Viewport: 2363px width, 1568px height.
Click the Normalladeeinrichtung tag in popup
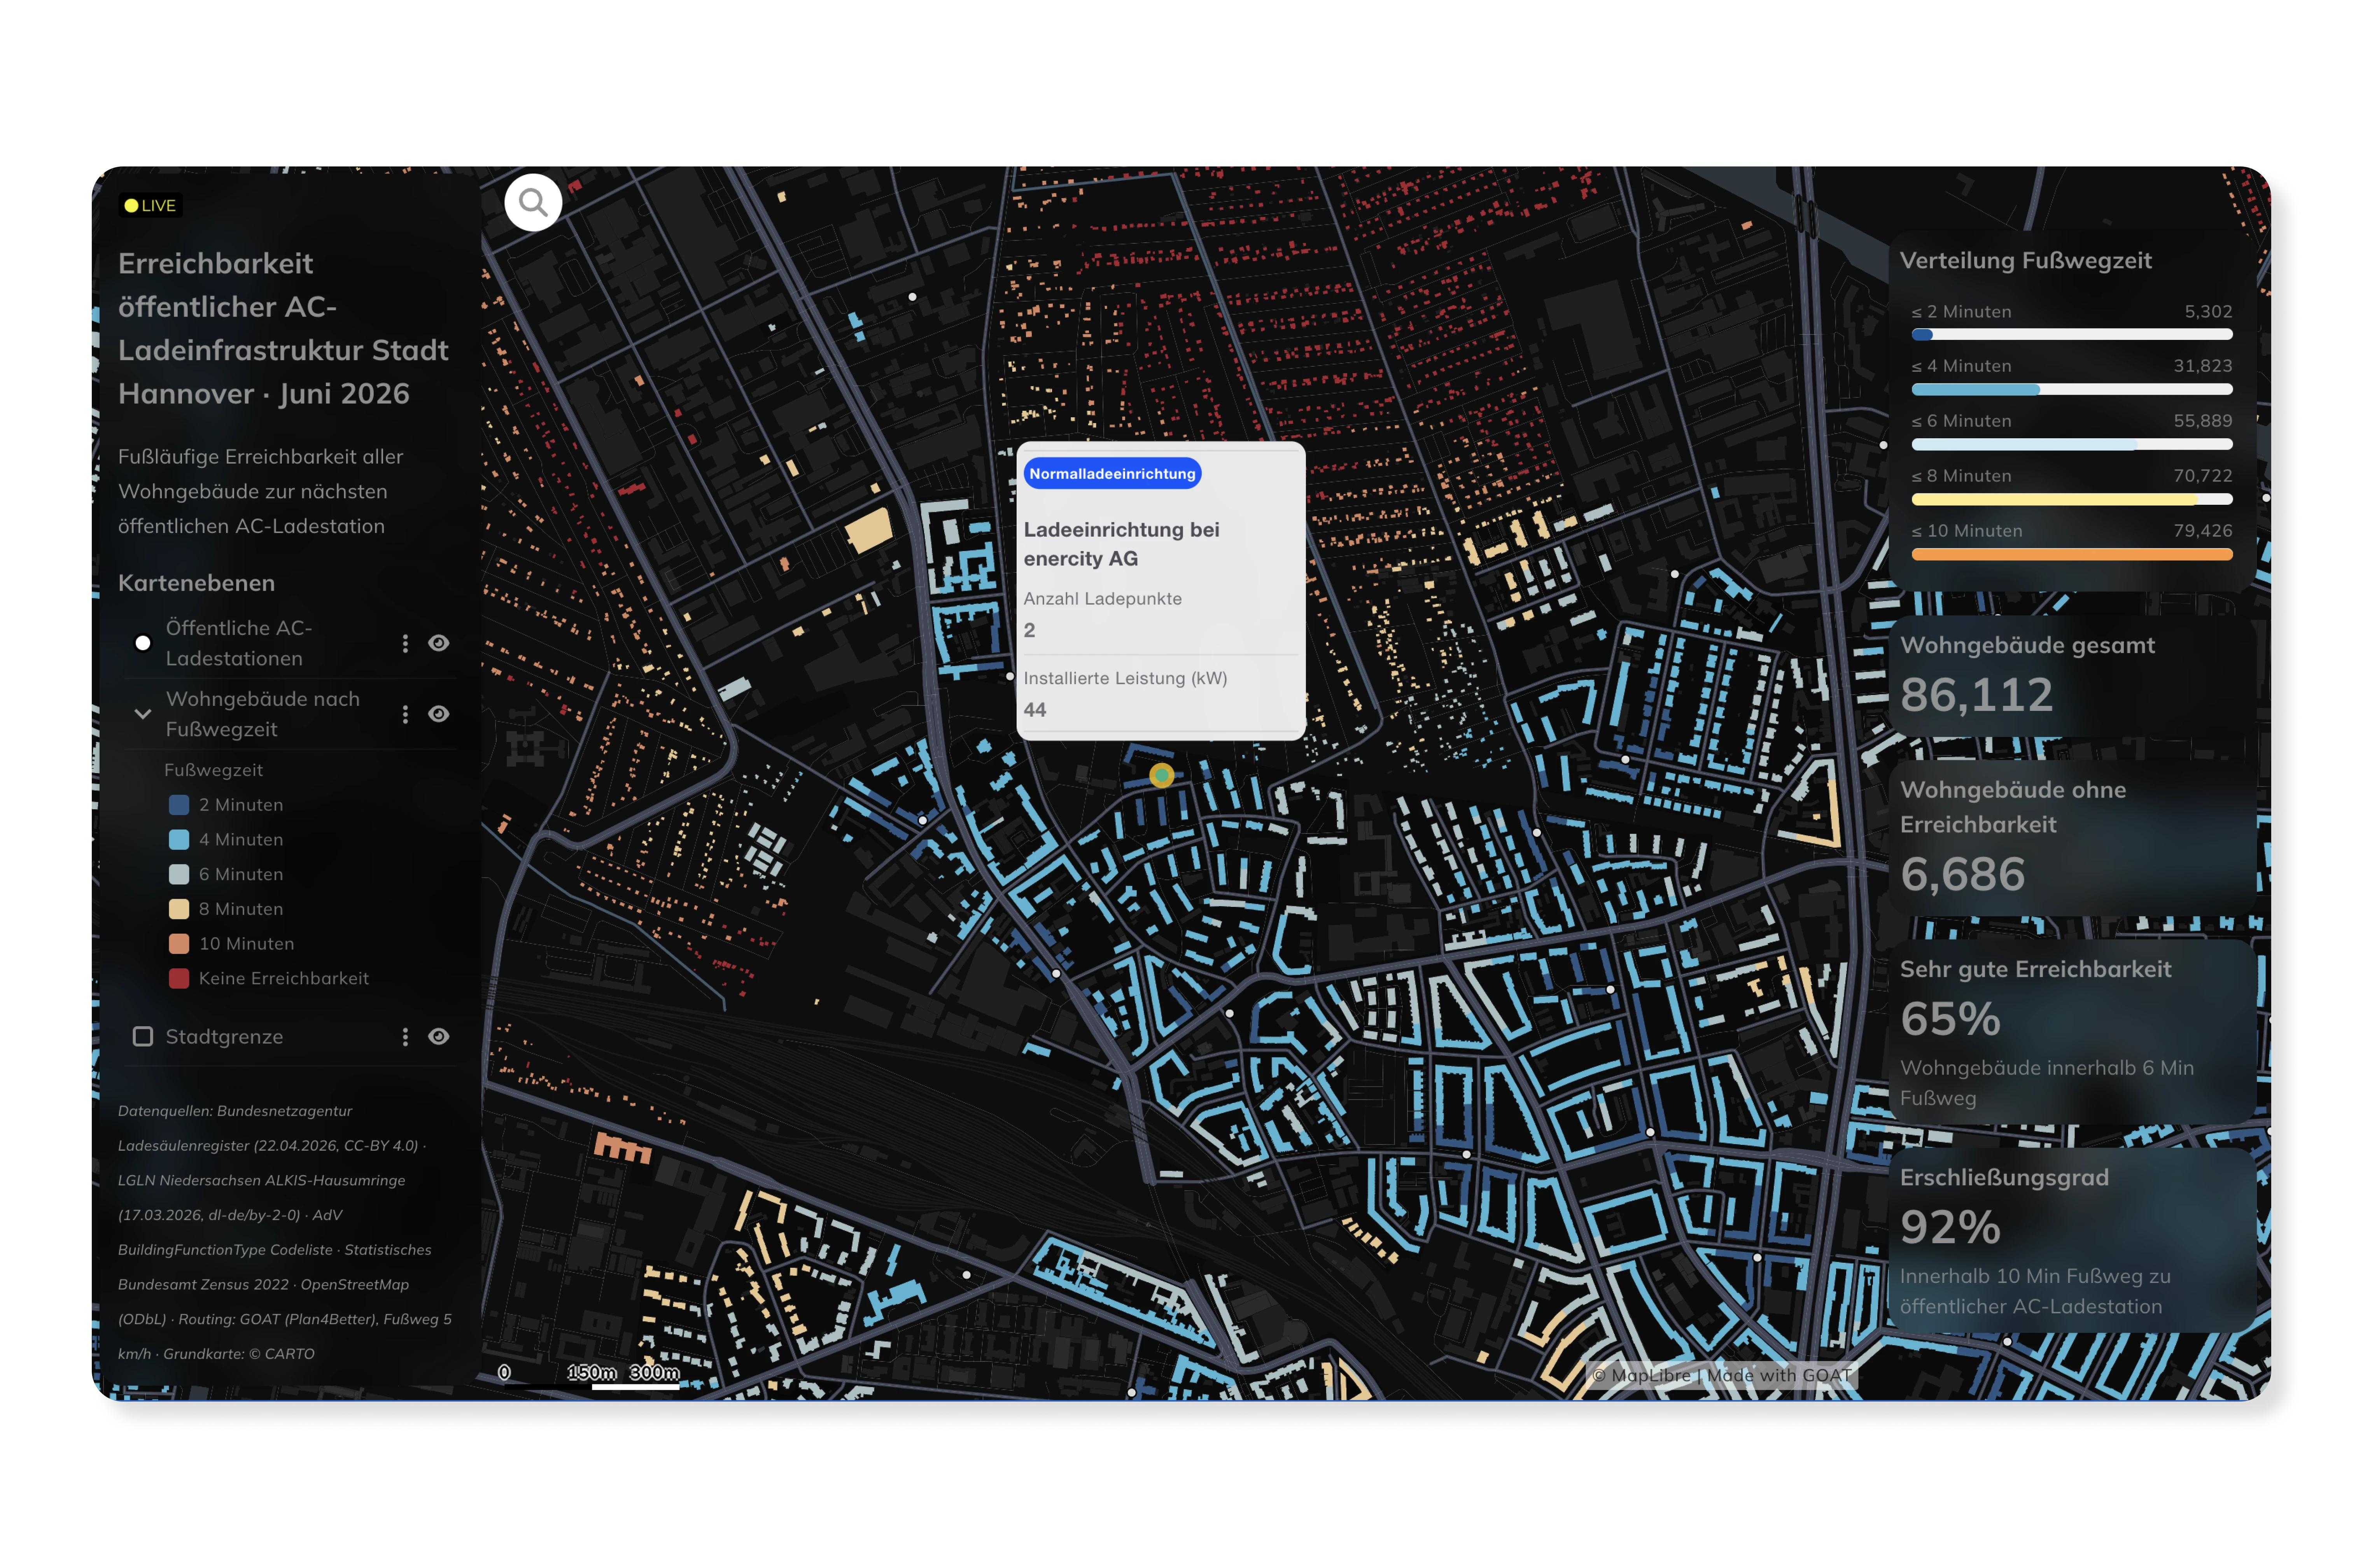(x=1112, y=474)
